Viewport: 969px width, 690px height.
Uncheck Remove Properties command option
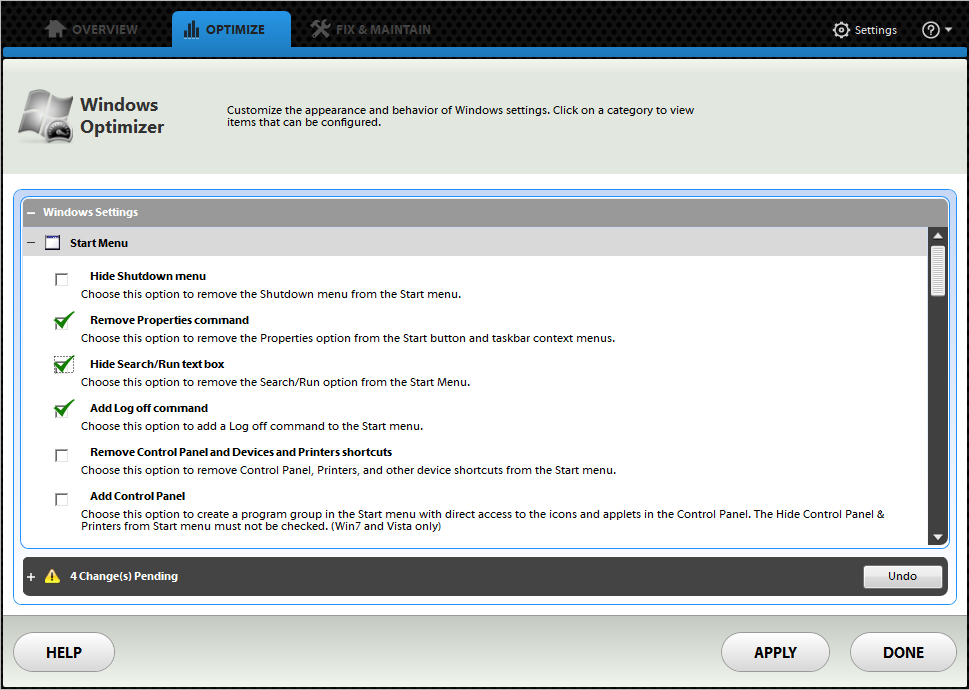tap(64, 321)
